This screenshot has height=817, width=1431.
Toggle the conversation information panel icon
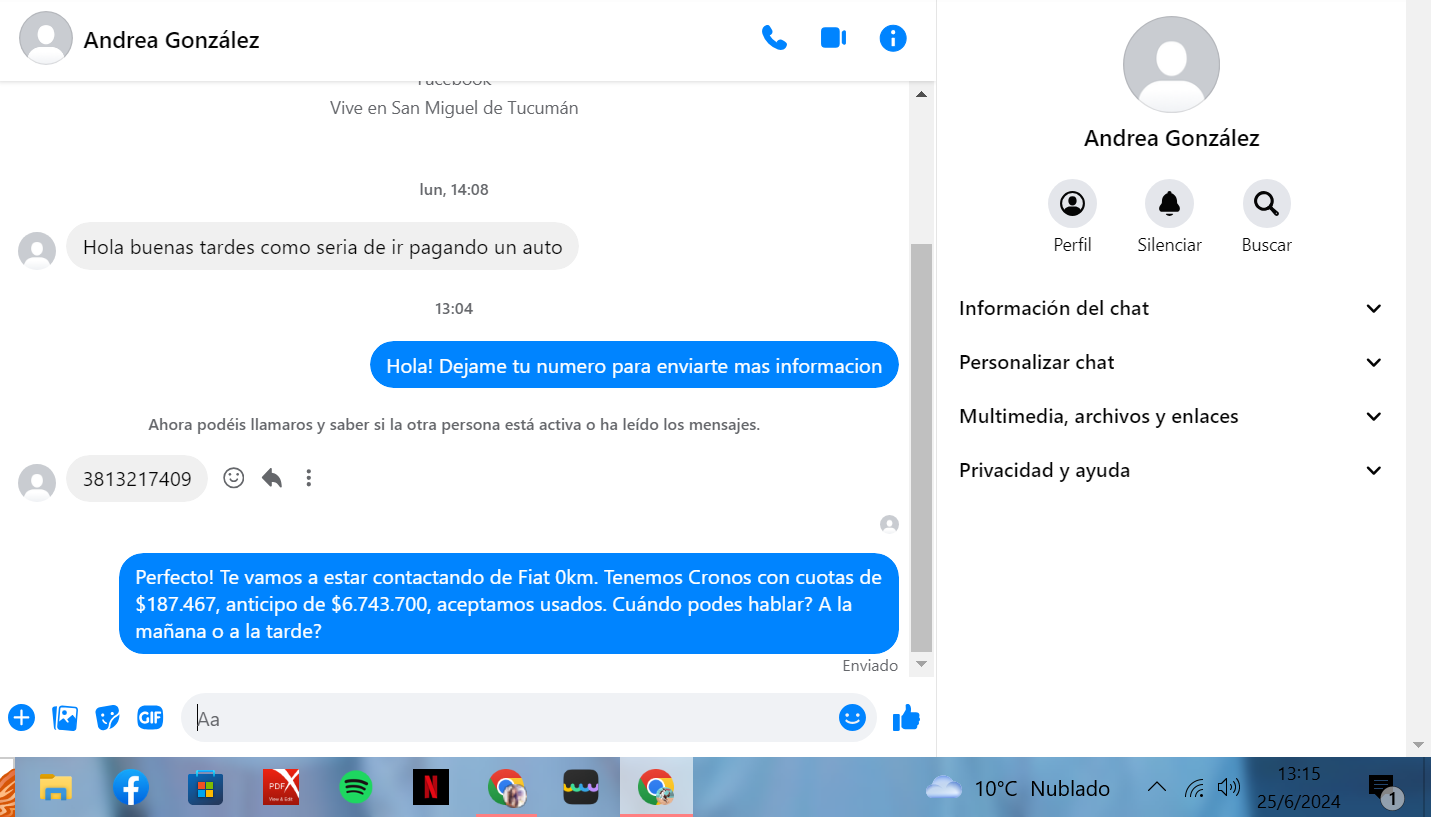(x=892, y=38)
